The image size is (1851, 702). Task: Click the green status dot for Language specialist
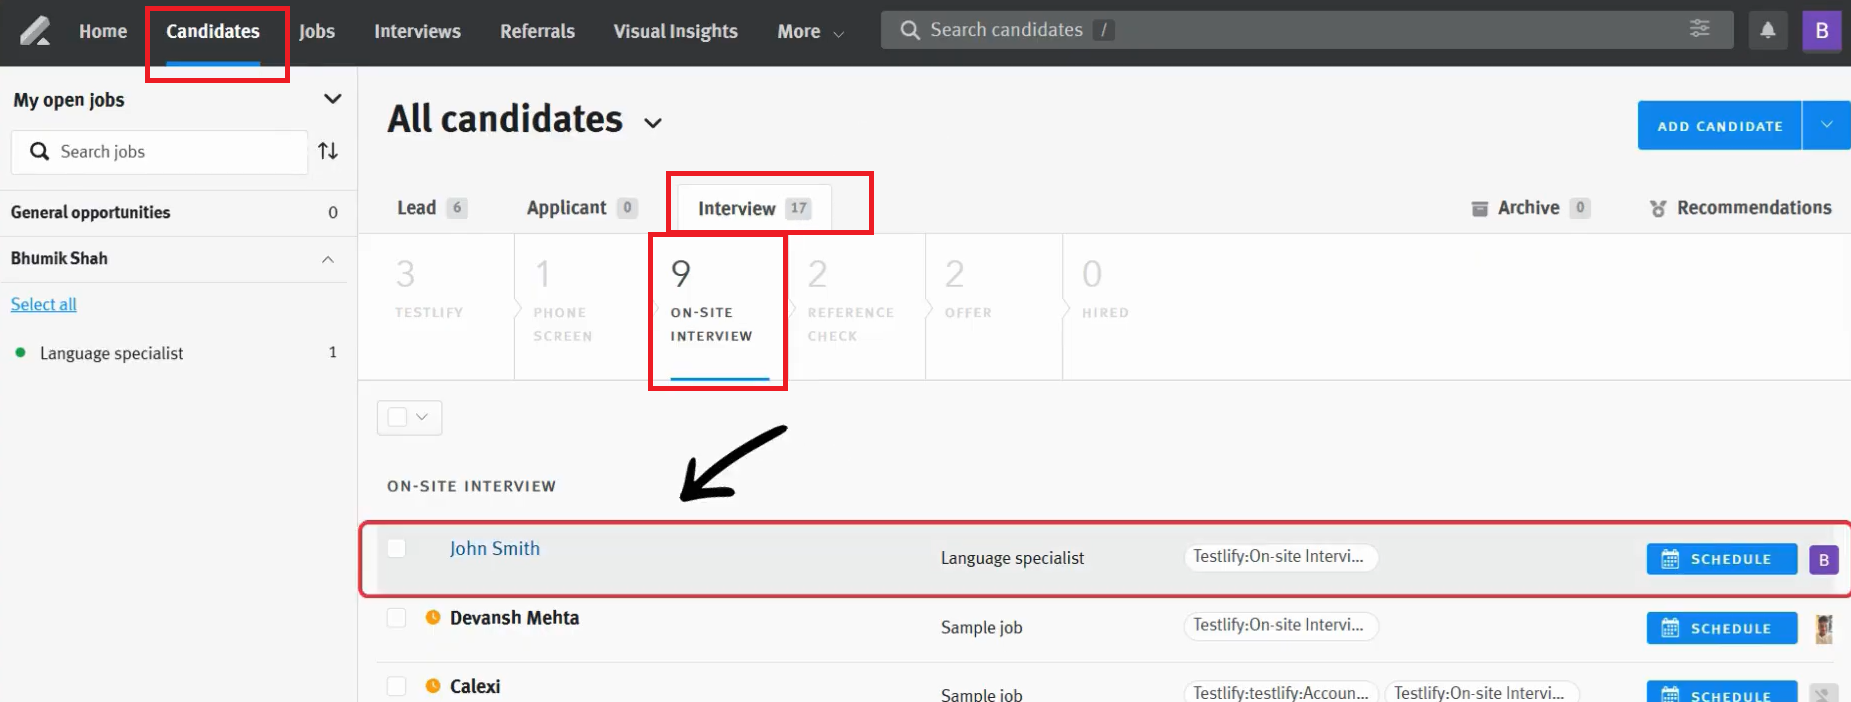(x=20, y=352)
